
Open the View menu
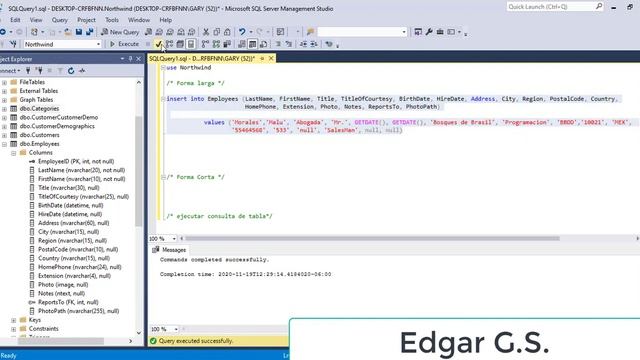point(36,20)
